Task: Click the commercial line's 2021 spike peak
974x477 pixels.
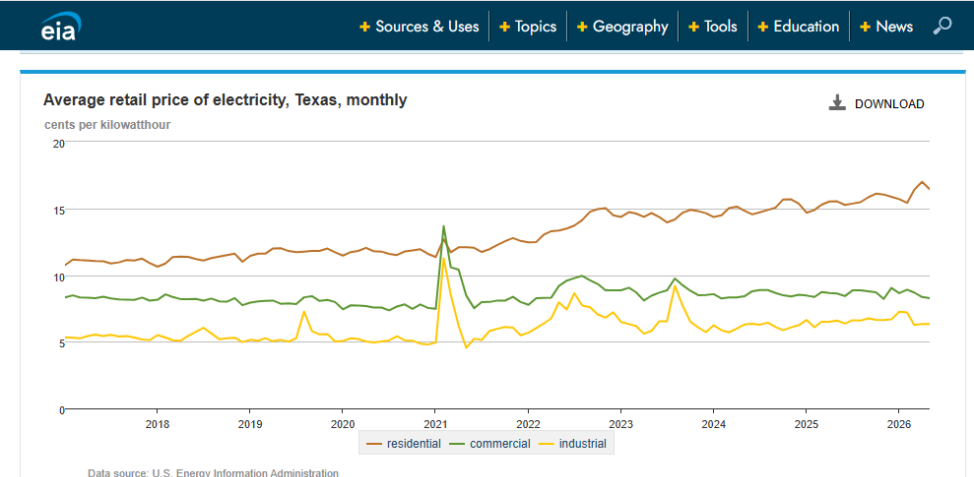Action: coord(443,226)
